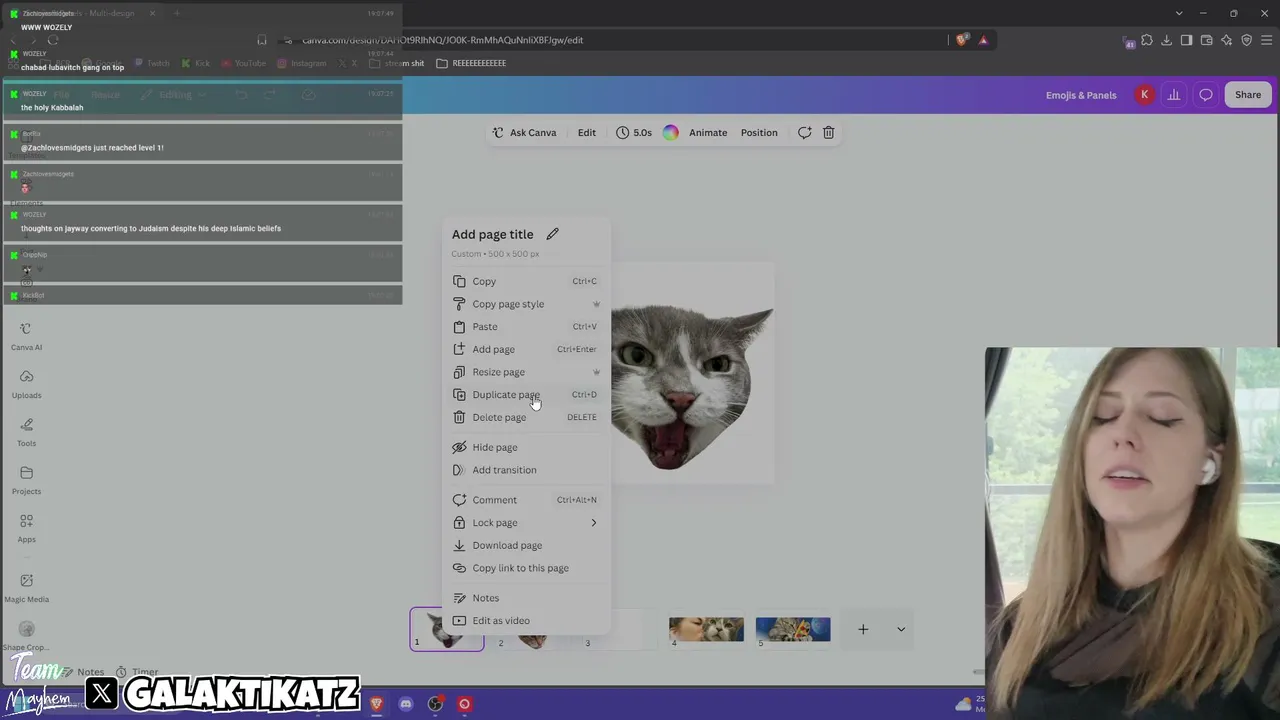1280x720 pixels.
Task: Open the Apps sidebar panel
Action: click(x=26, y=529)
